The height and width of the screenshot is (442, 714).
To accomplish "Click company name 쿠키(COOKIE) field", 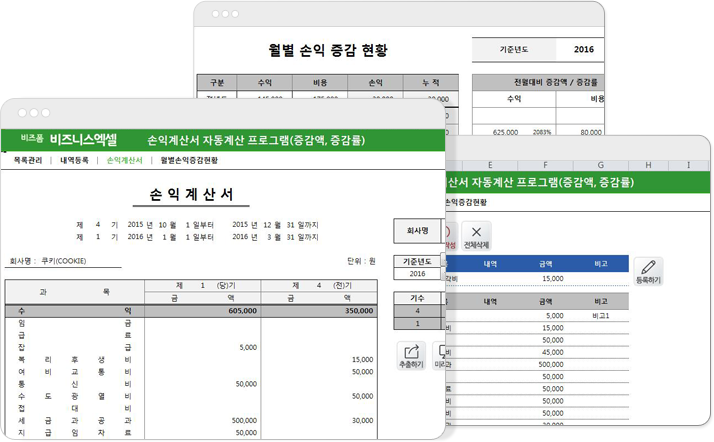I will 63,261.
